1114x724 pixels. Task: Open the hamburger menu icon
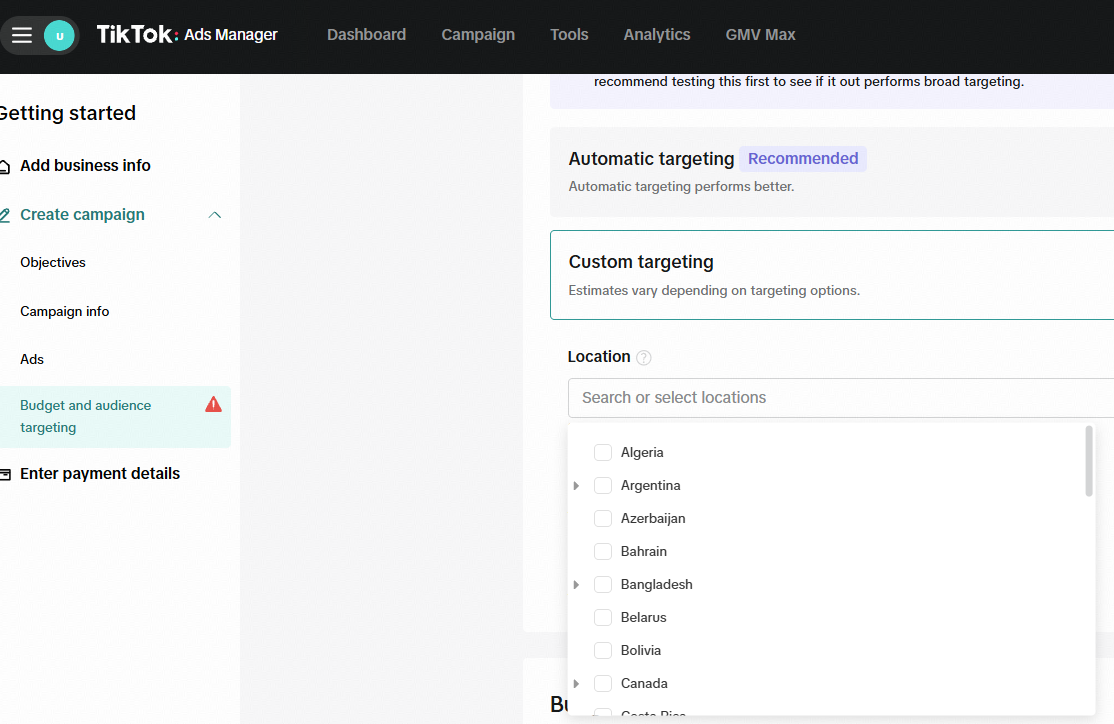point(22,35)
